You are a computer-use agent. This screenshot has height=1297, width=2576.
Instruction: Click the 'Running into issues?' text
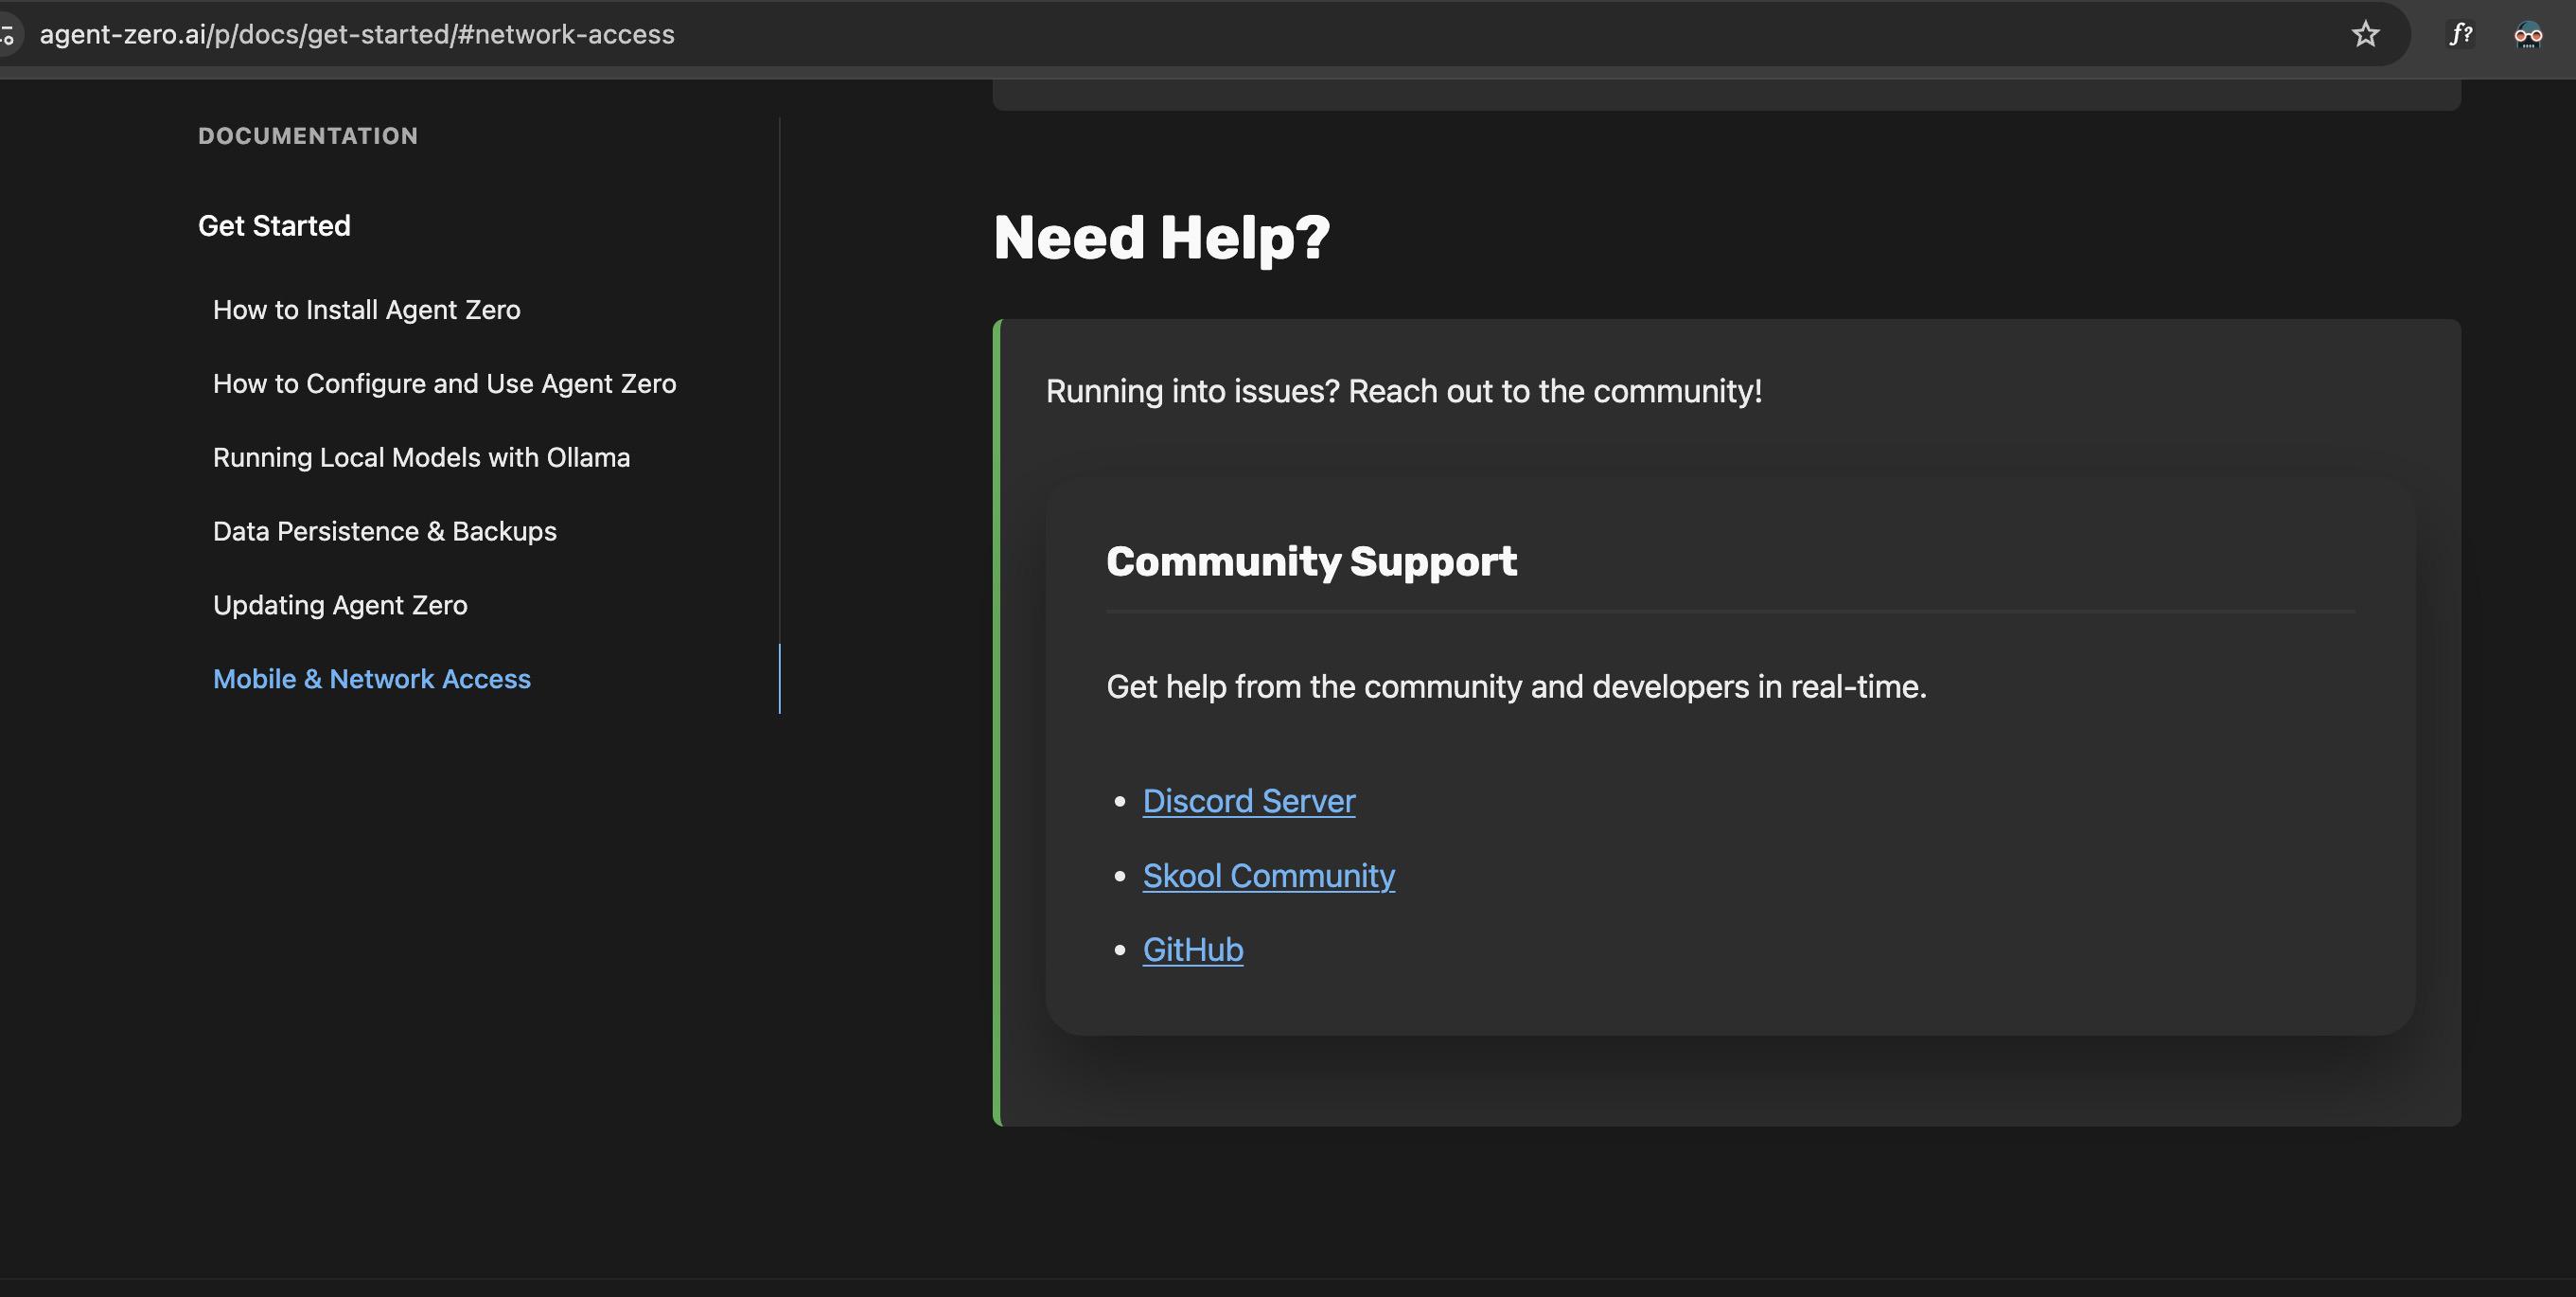1403,392
